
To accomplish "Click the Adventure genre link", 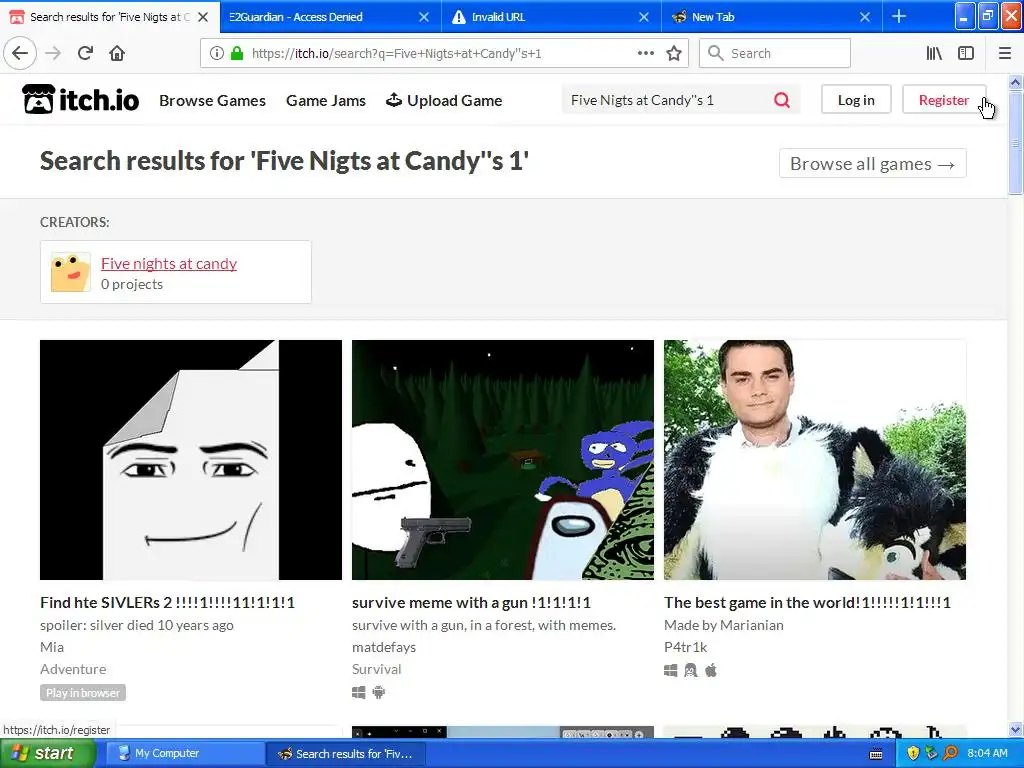I will [73, 669].
